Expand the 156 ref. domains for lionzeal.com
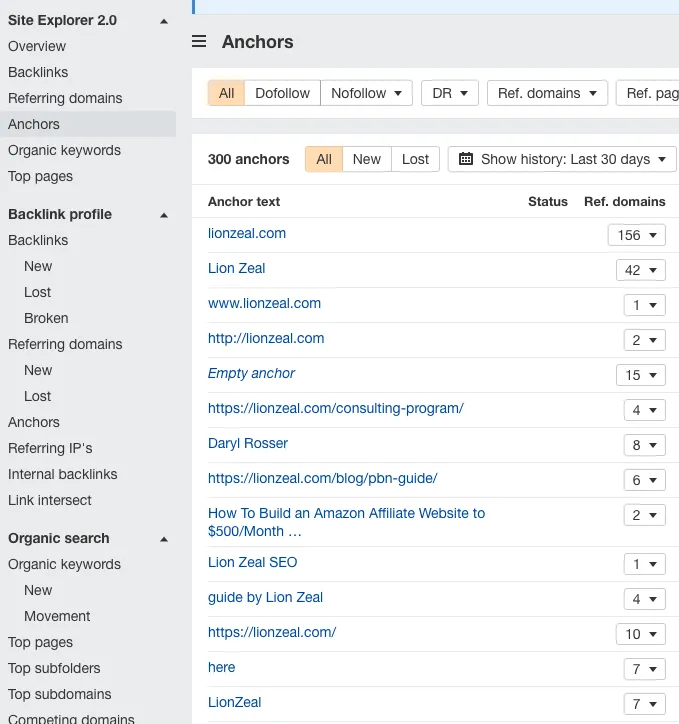 tap(637, 235)
